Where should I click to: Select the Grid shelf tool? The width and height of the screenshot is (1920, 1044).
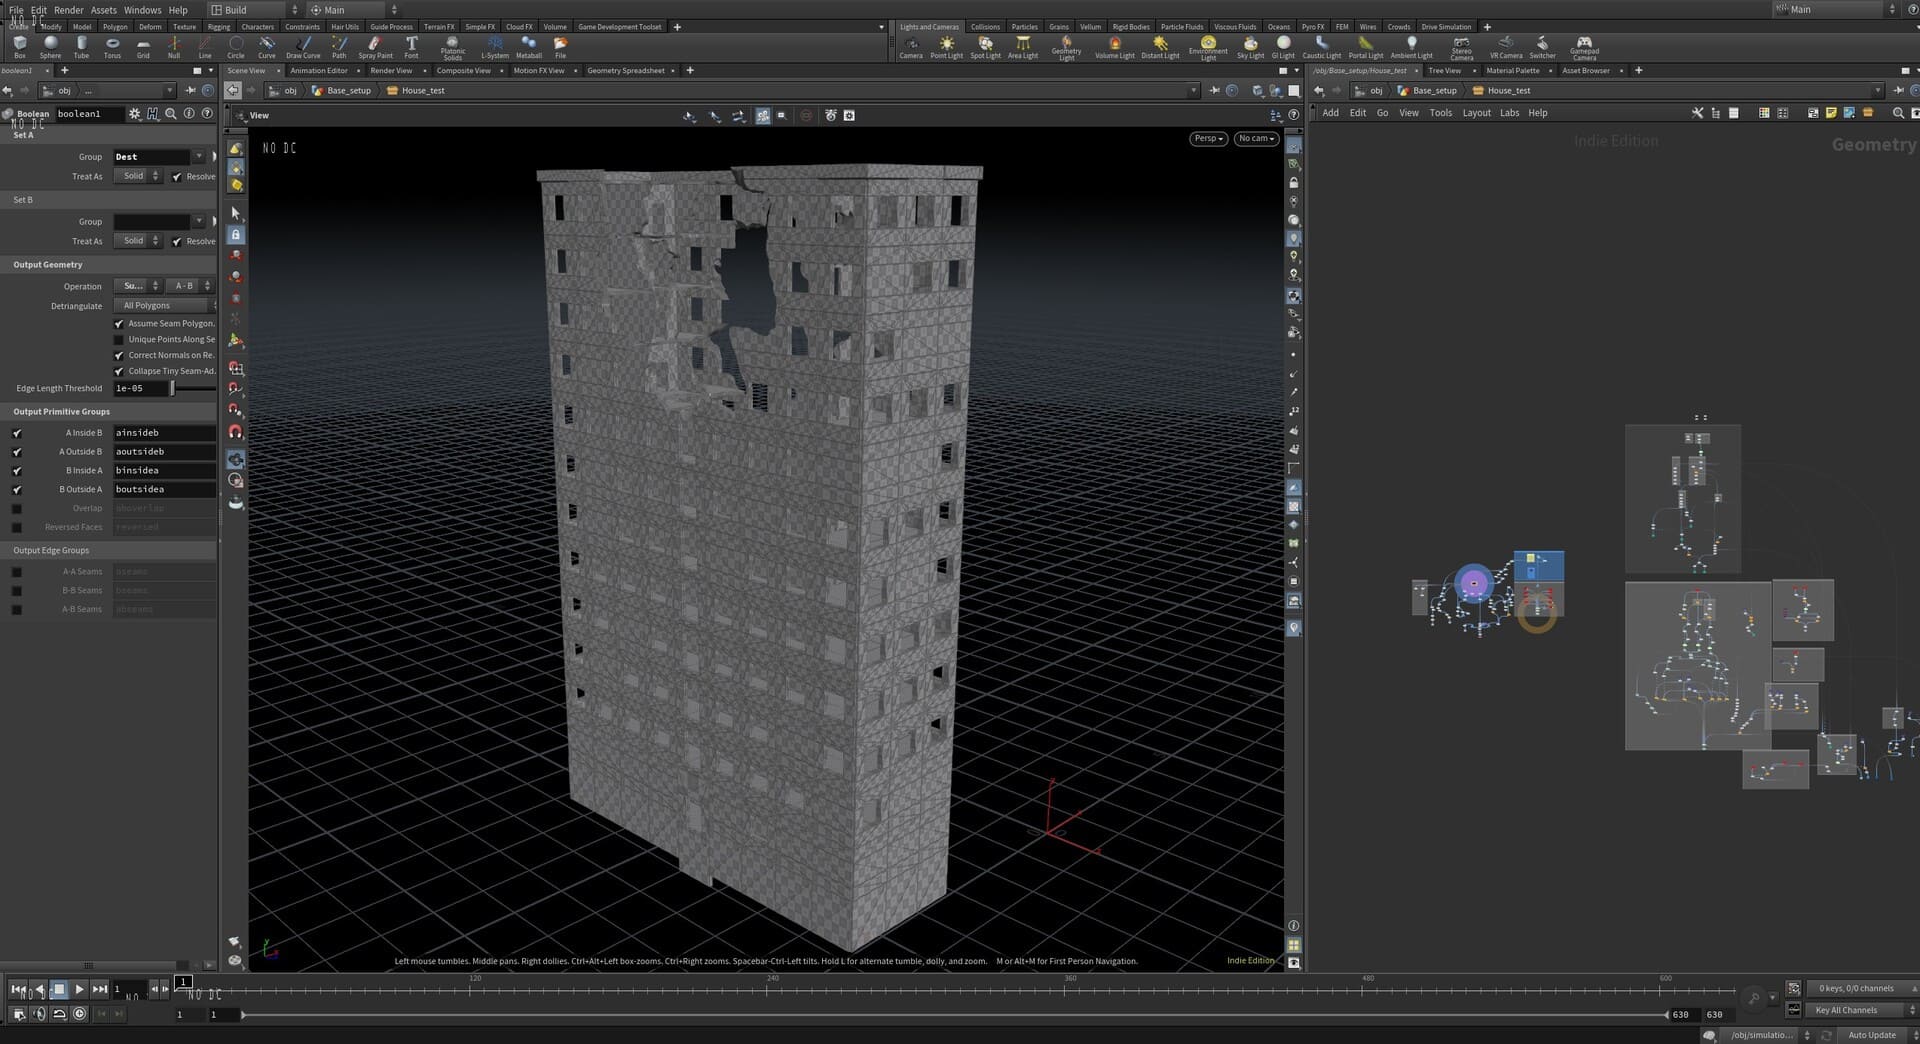(x=143, y=47)
